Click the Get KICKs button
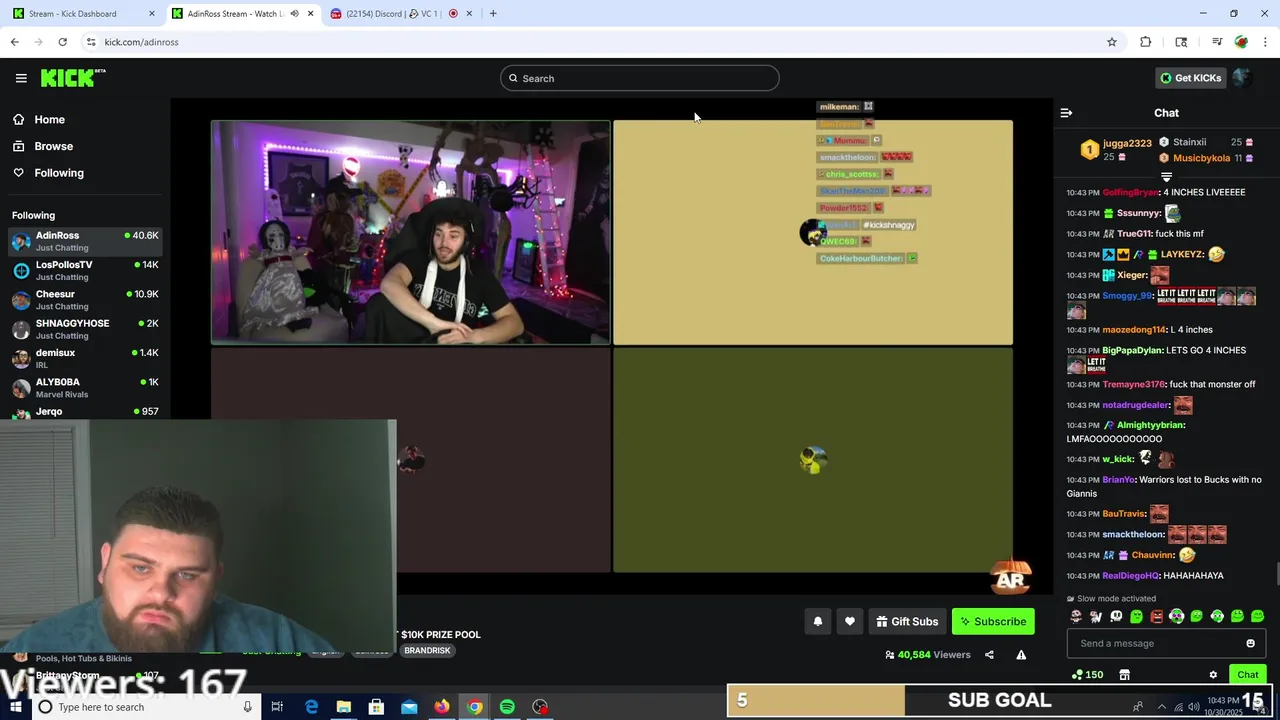 1190,78
